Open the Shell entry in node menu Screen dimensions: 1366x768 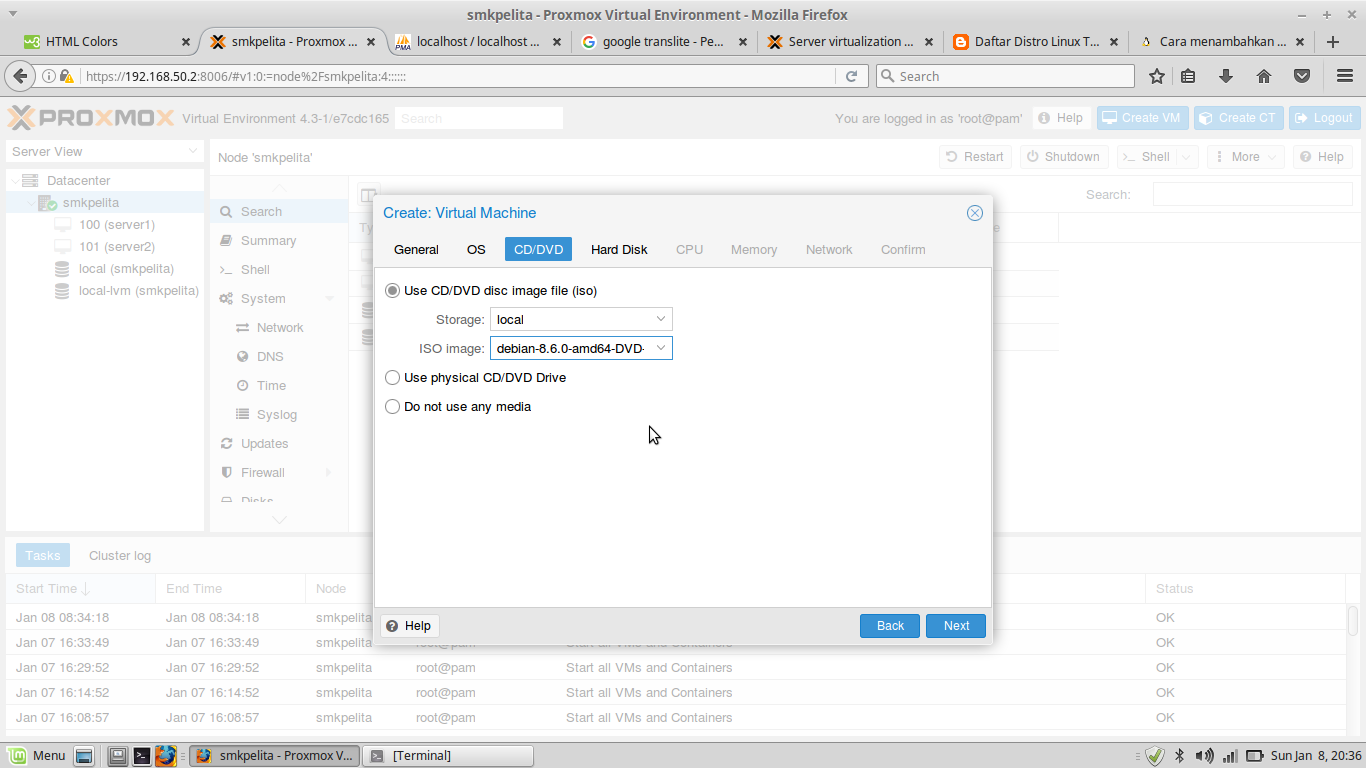[x=279, y=270]
